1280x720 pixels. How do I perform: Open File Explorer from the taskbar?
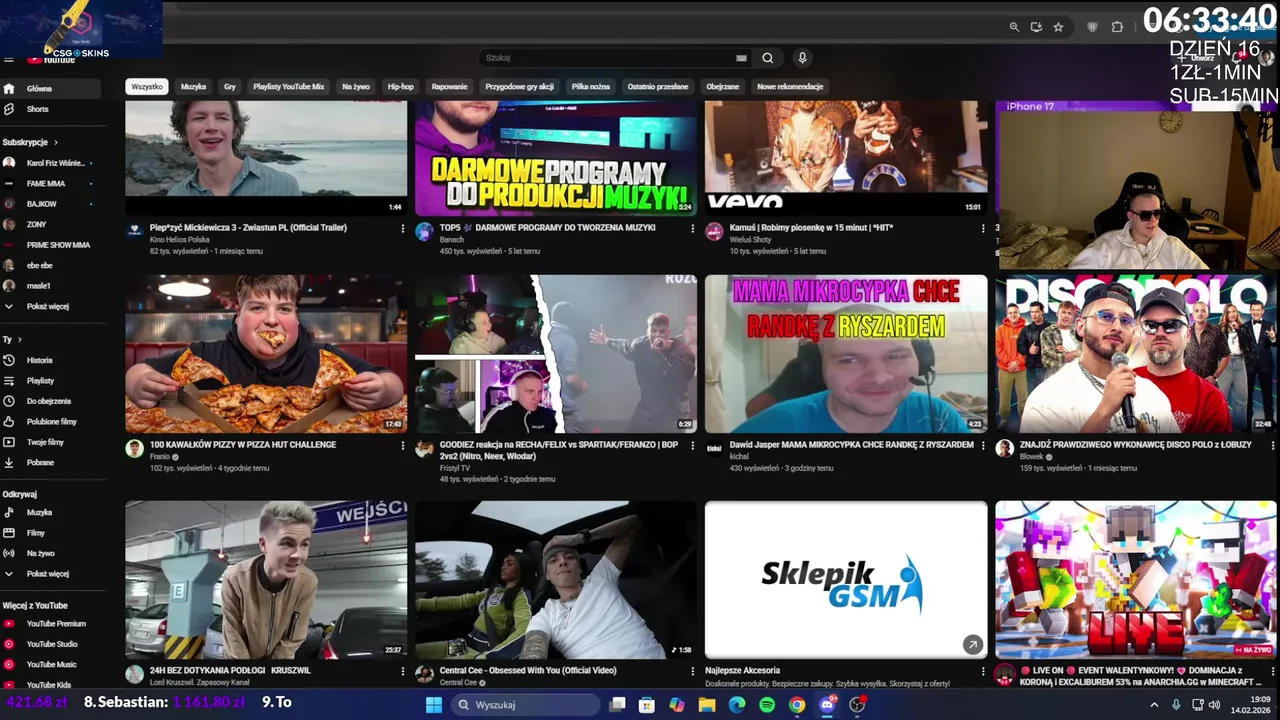(x=707, y=705)
